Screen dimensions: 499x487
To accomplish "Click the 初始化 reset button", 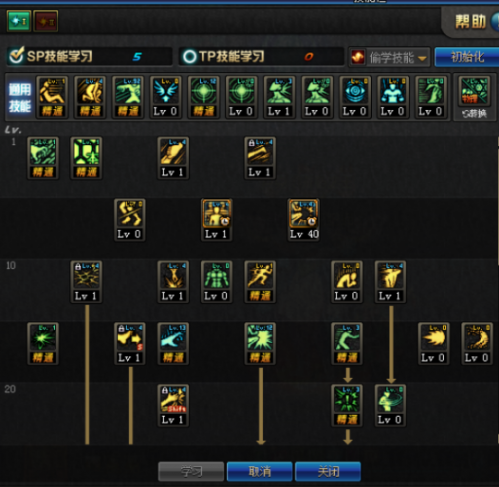I will pos(467,57).
